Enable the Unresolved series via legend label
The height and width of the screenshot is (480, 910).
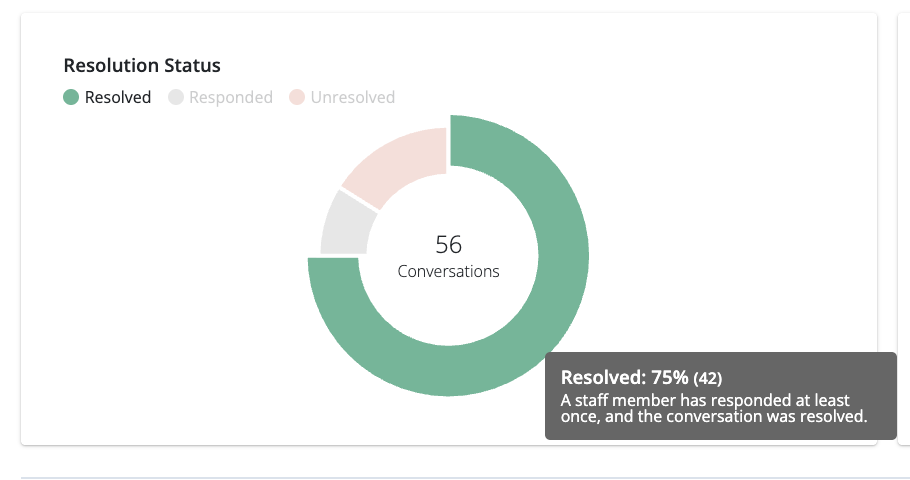click(353, 98)
